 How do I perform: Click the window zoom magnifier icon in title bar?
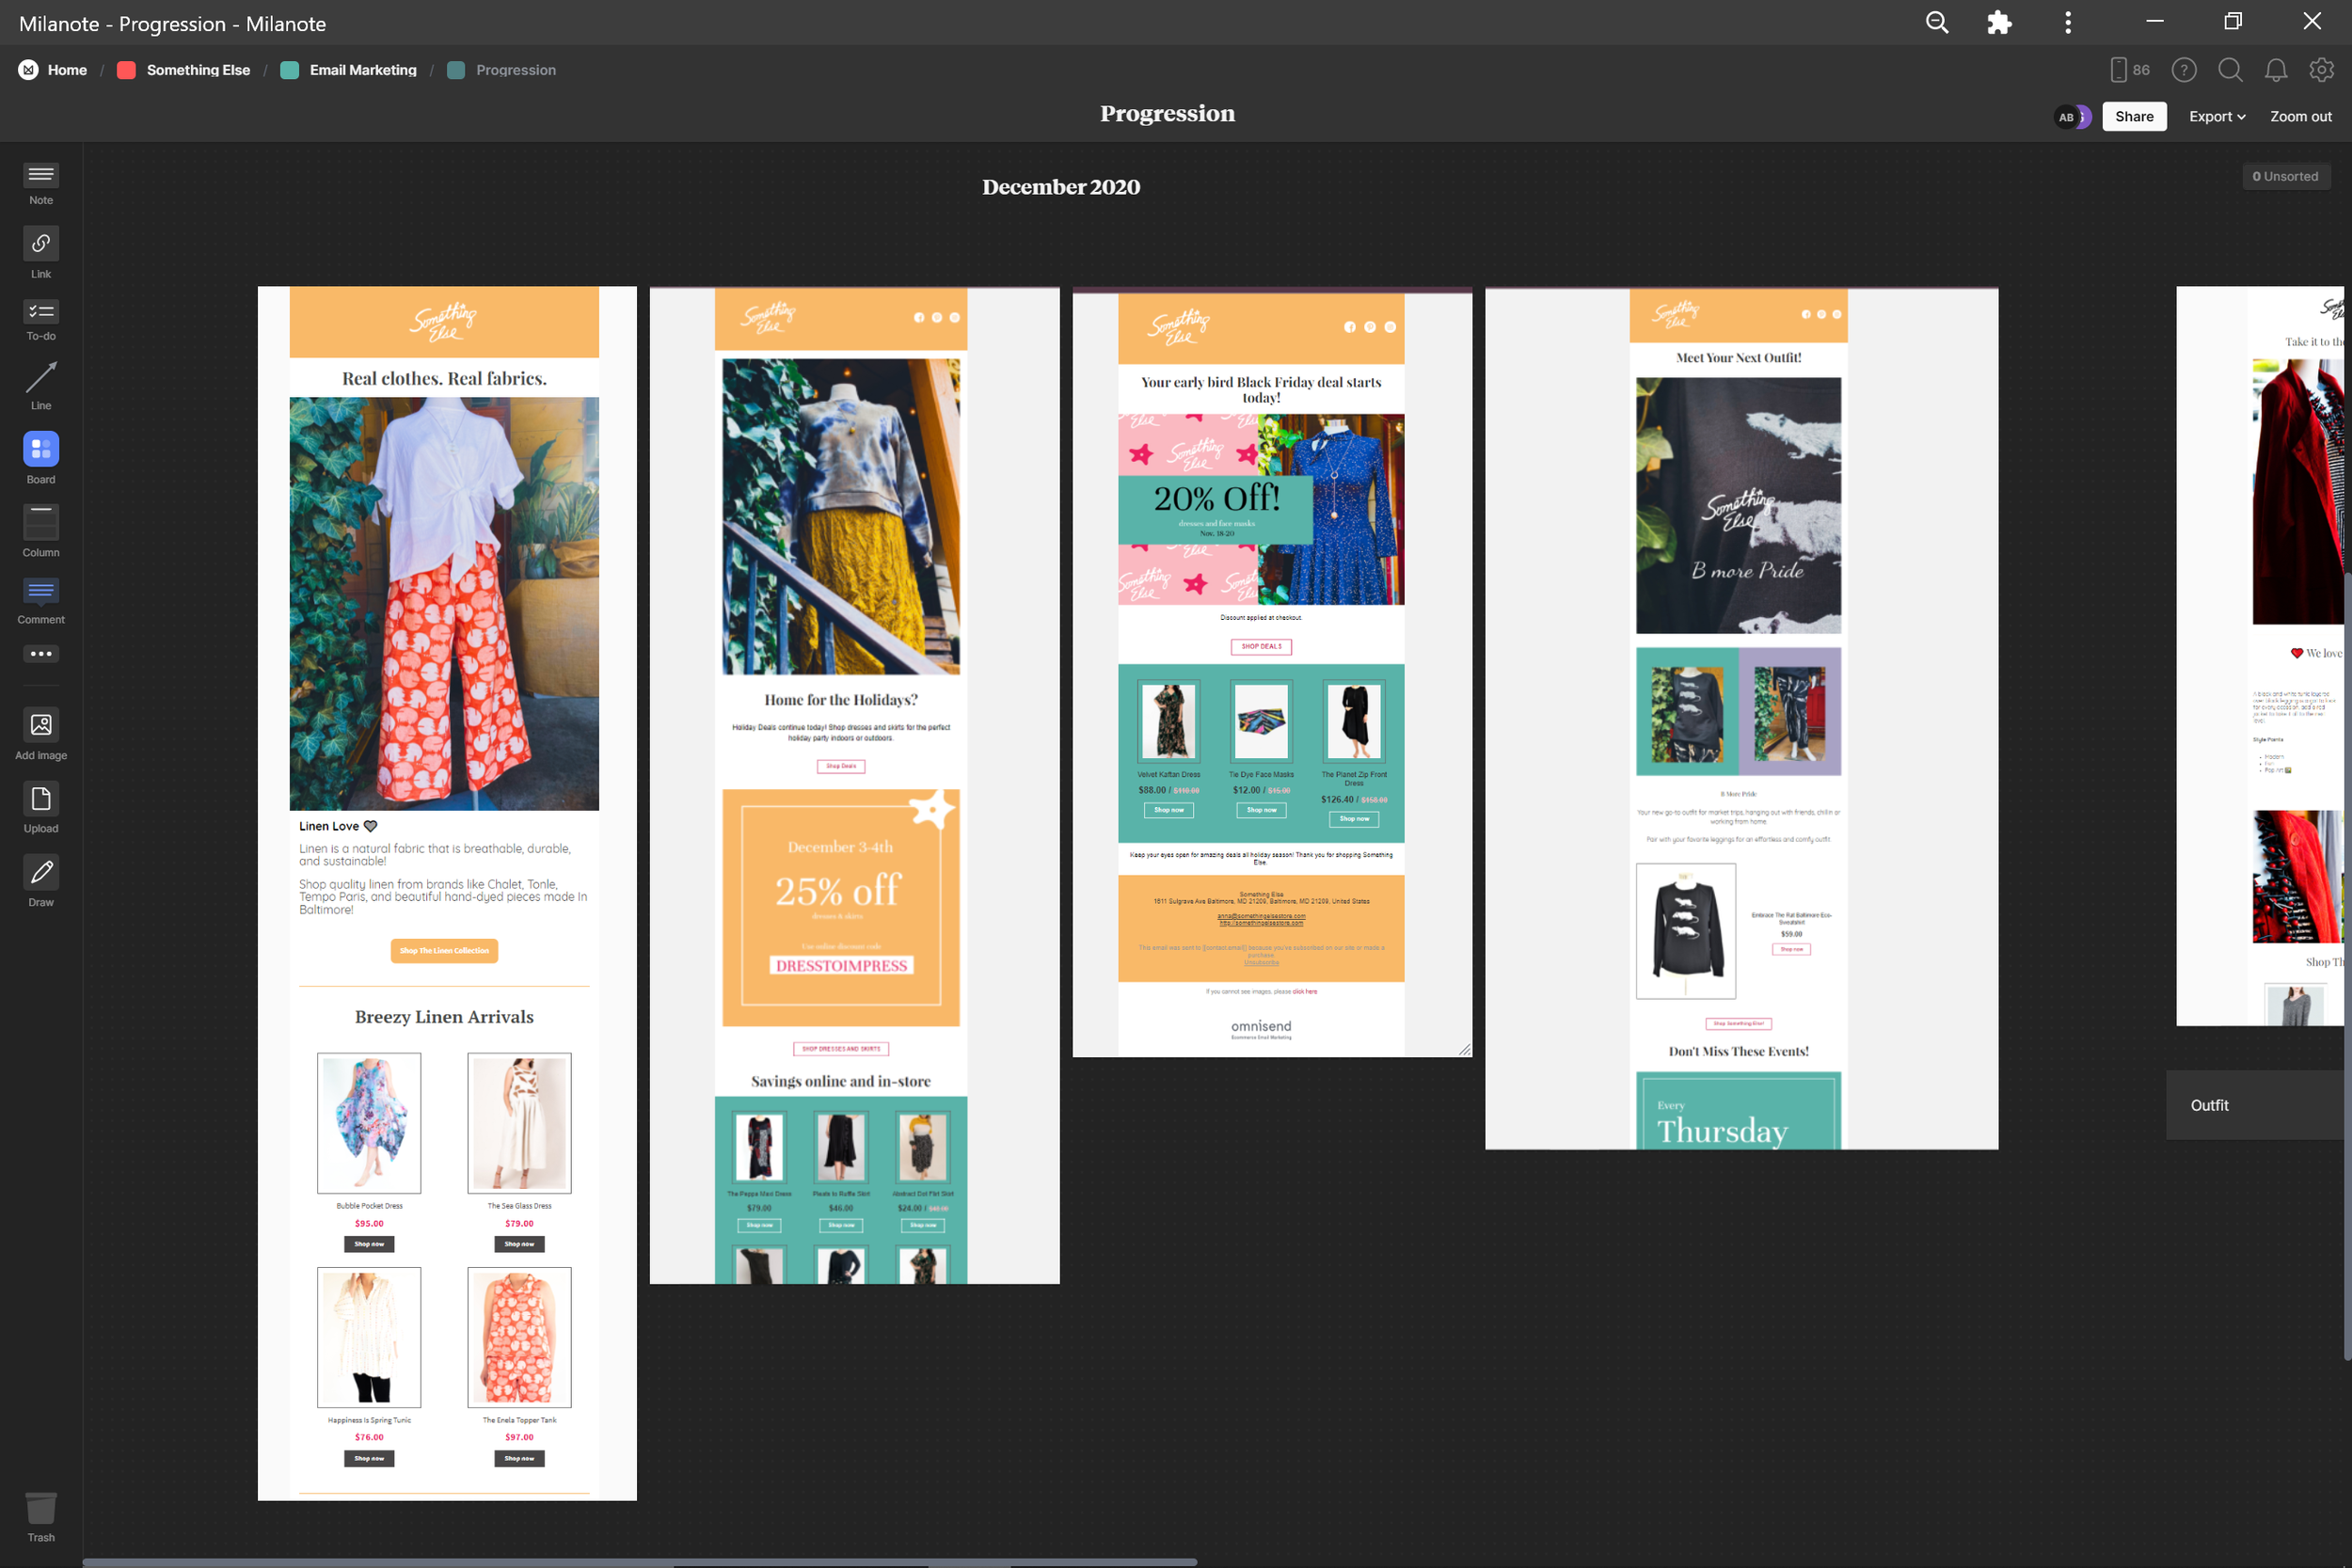point(1937,22)
